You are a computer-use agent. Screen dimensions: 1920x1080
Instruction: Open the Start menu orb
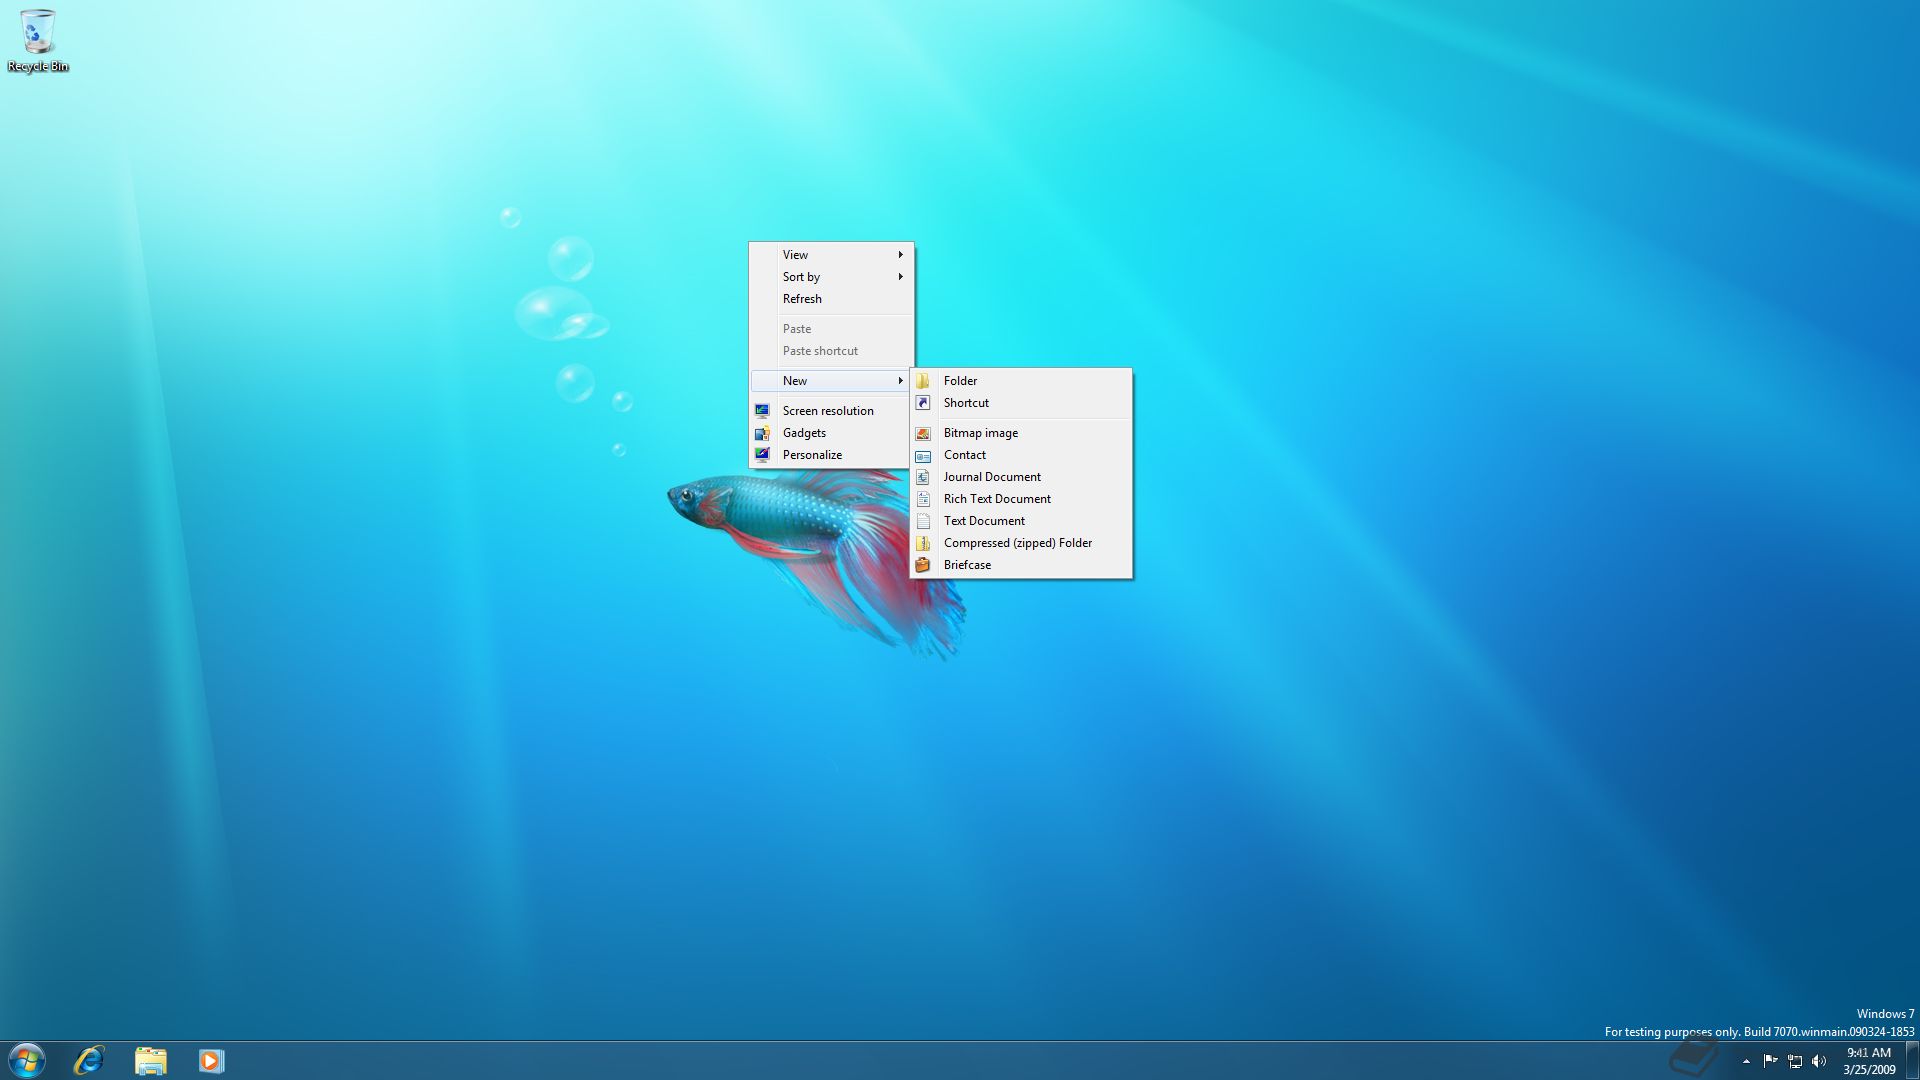27,1060
